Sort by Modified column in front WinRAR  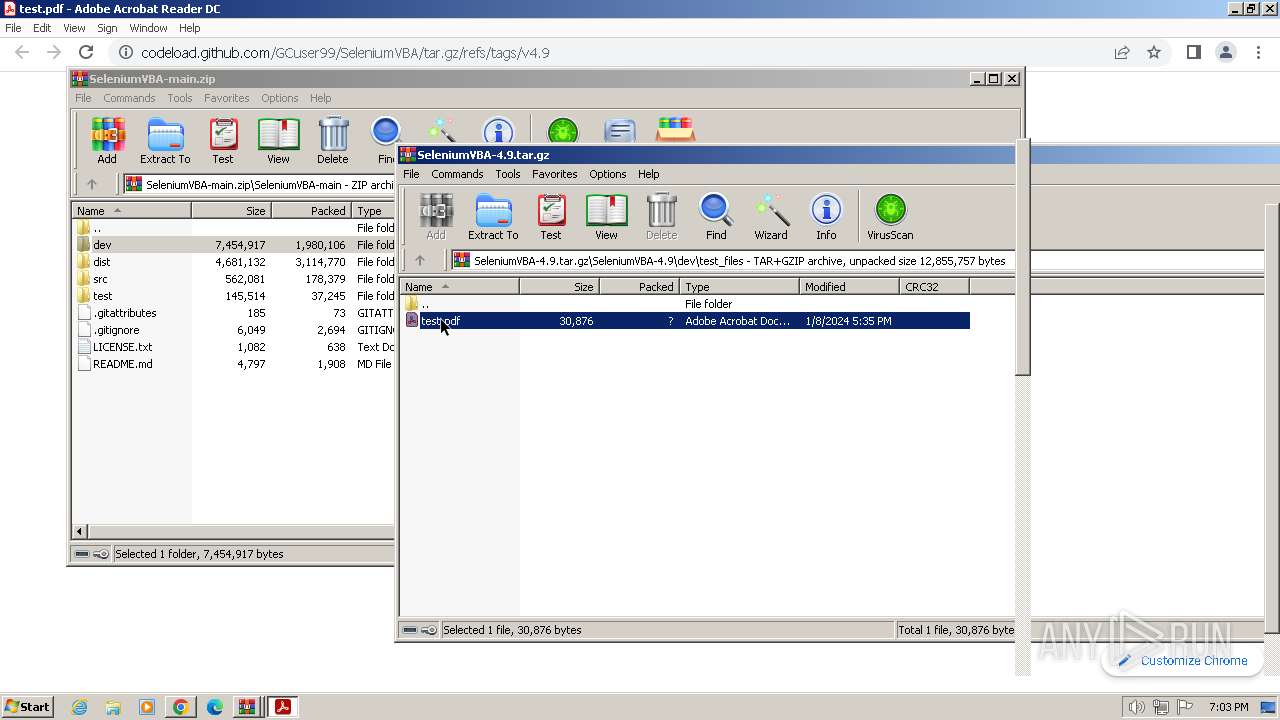[850, 287]
